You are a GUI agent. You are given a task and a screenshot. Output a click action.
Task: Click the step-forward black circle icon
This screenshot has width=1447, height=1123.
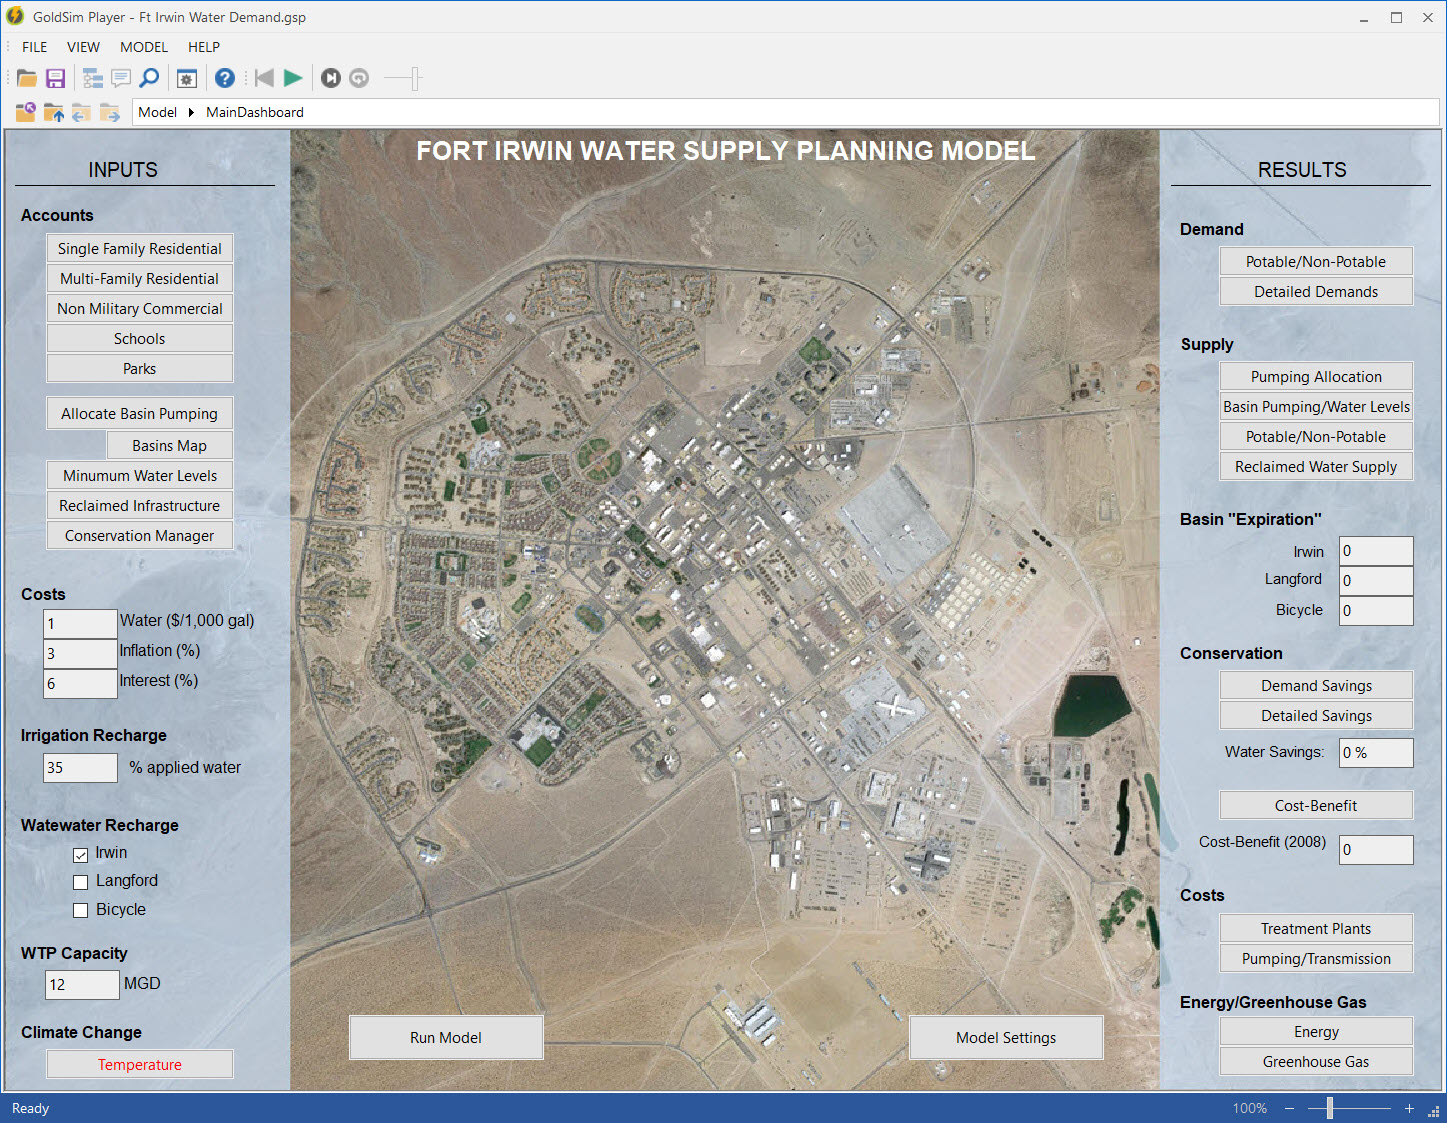coord(331,78)
